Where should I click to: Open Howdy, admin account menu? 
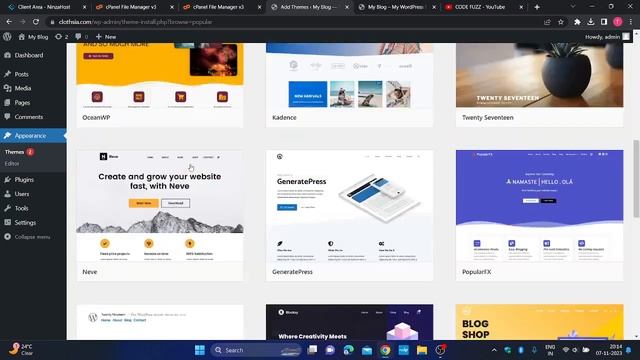click(x=607, y=37)
